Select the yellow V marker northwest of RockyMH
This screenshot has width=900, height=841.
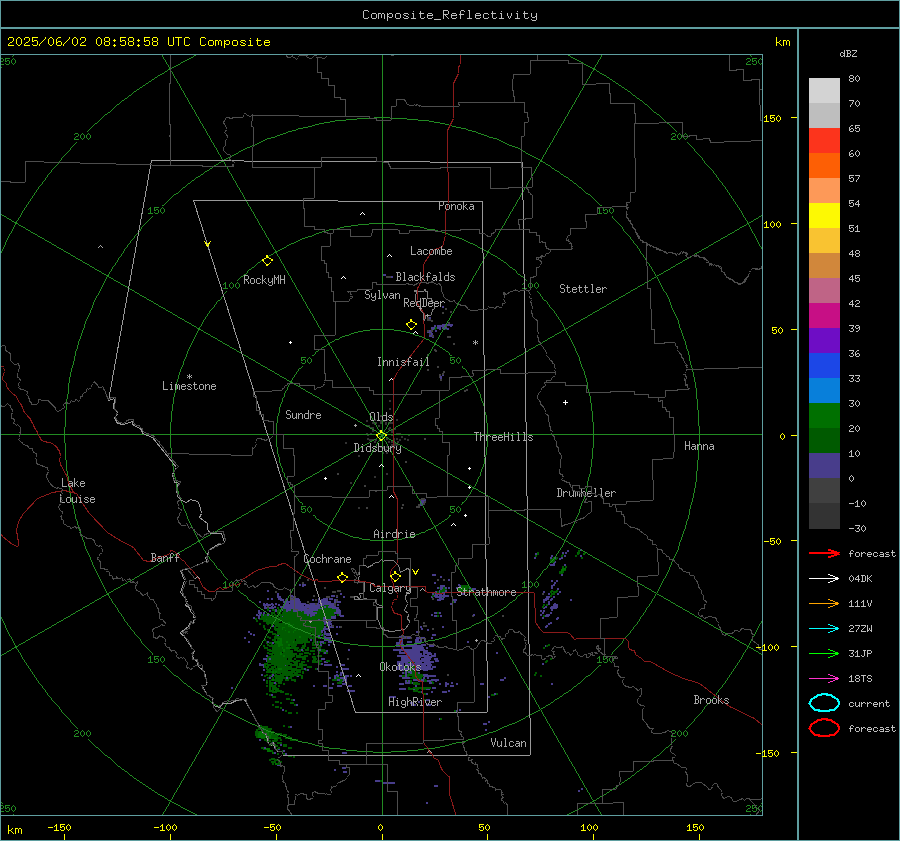pyautogui.click(x=208, y=244)
